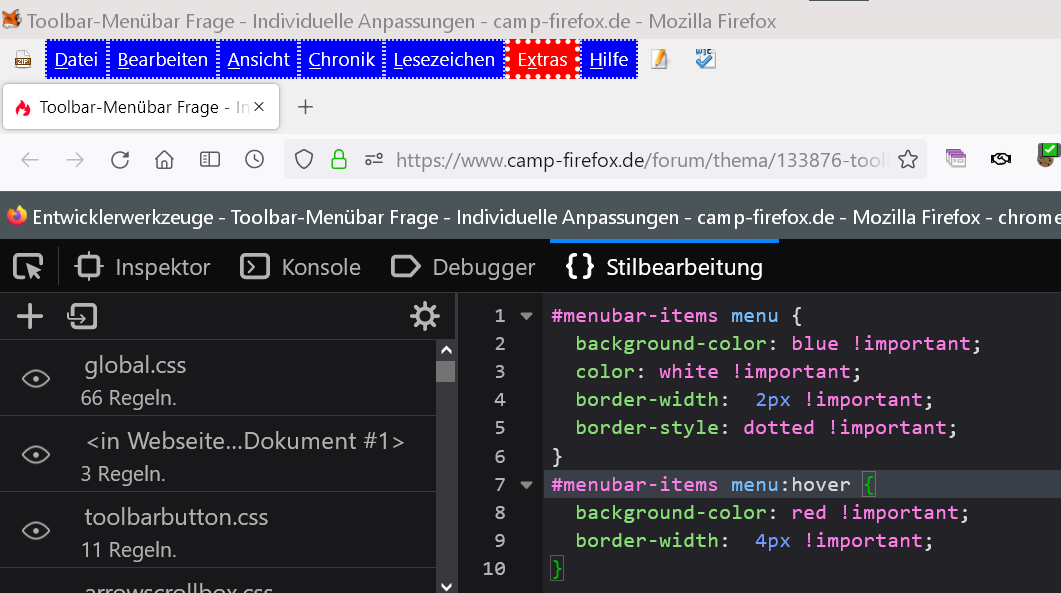Select the Stilbearbeitung panel tab
This screenshot has width=1061, height=593.
[664, 267]
